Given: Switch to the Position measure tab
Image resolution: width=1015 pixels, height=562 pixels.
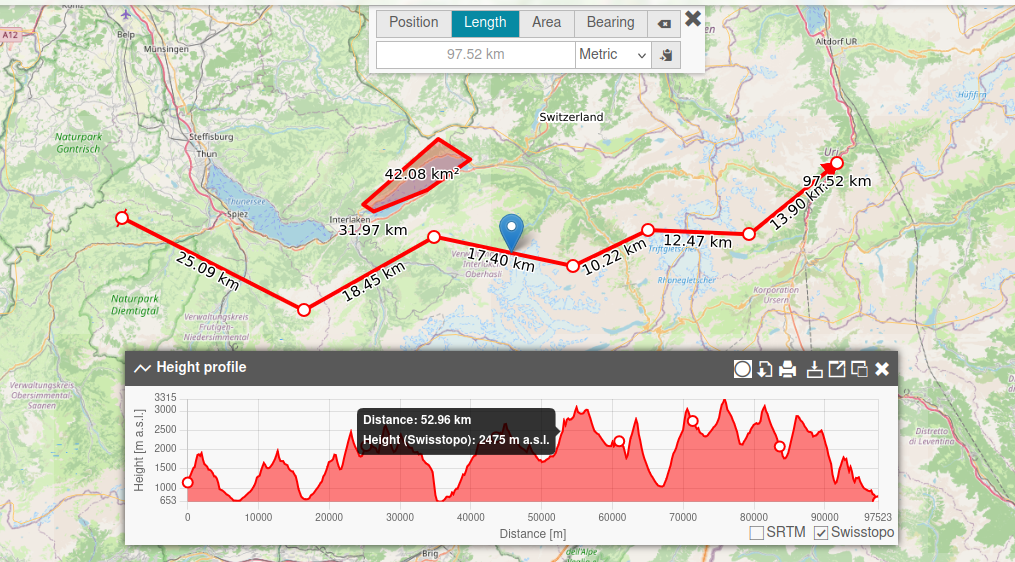Looking at the screenshot, I should (x=413, y=23).
